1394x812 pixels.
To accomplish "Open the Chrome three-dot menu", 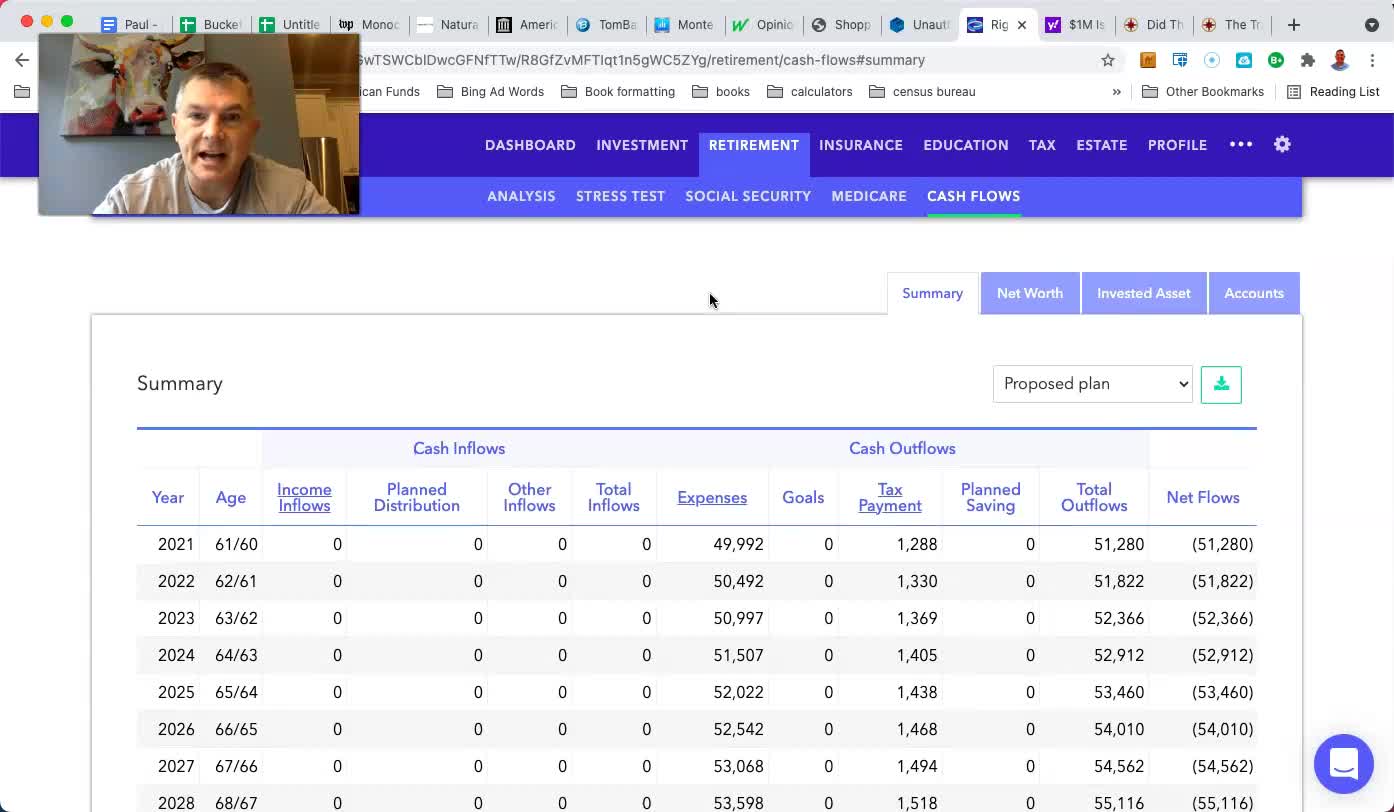I will (x=1372, y=60).
